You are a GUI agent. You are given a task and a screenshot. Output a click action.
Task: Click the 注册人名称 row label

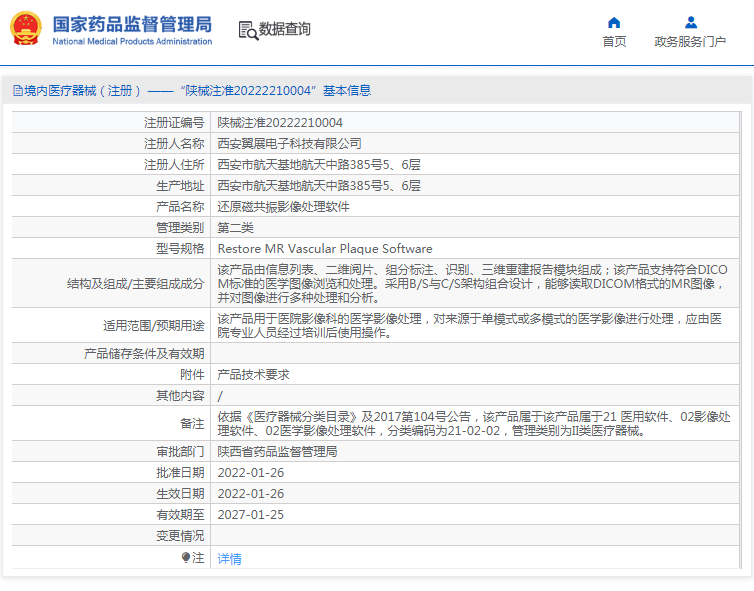point(174,143)
